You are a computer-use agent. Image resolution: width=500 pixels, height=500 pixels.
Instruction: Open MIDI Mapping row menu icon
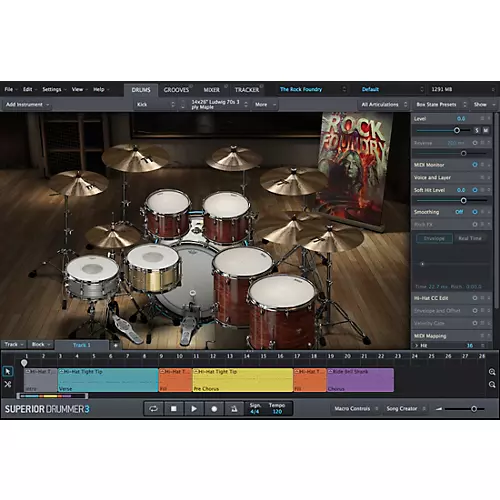pyautogui.click(x=482, y=336)
